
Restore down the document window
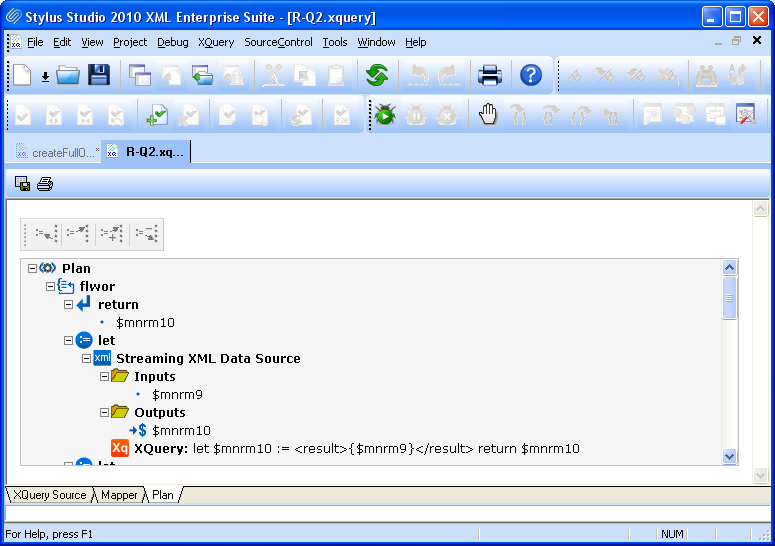click(x=736, y=41)
